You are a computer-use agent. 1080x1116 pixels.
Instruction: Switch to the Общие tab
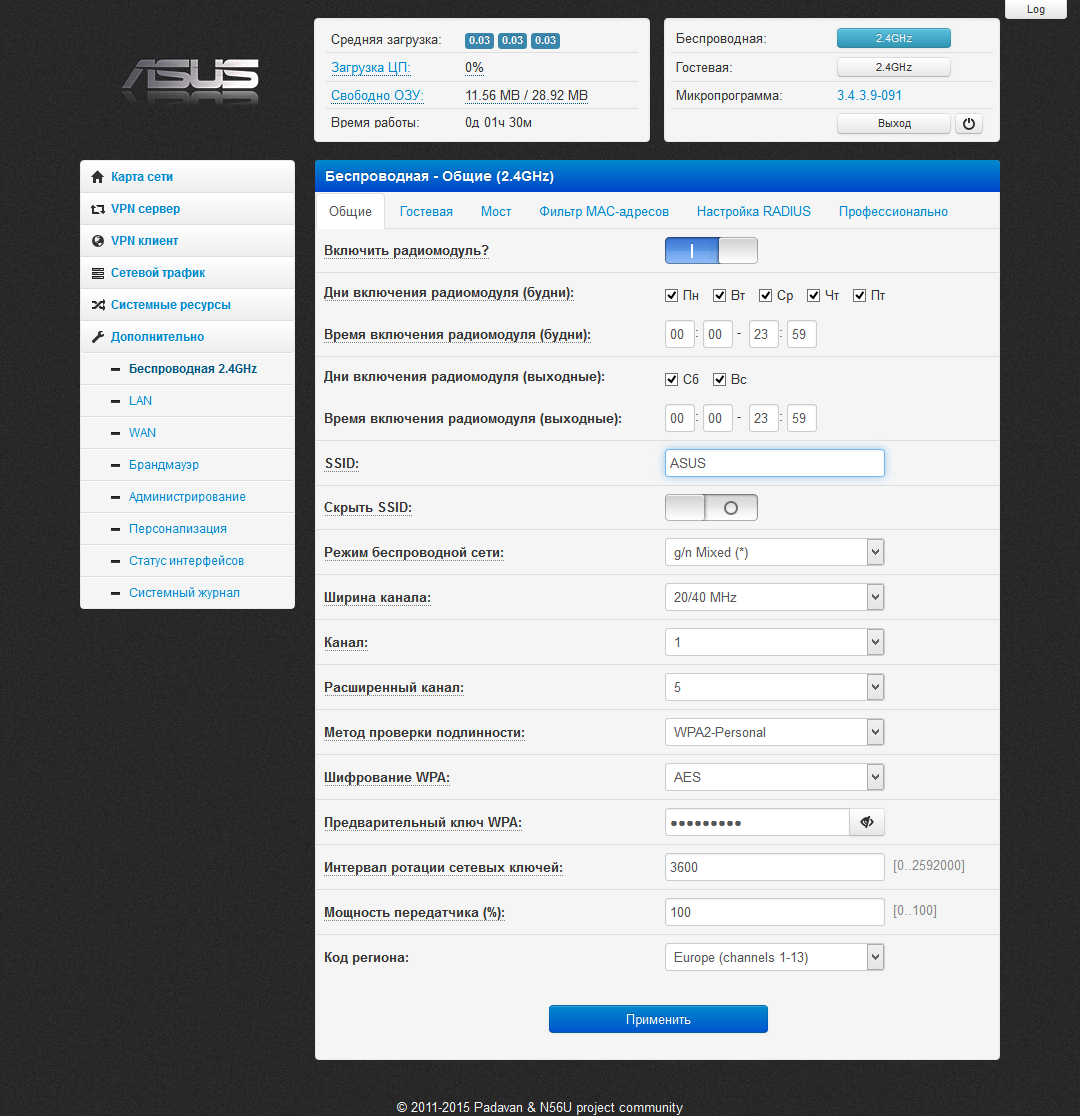350,211
